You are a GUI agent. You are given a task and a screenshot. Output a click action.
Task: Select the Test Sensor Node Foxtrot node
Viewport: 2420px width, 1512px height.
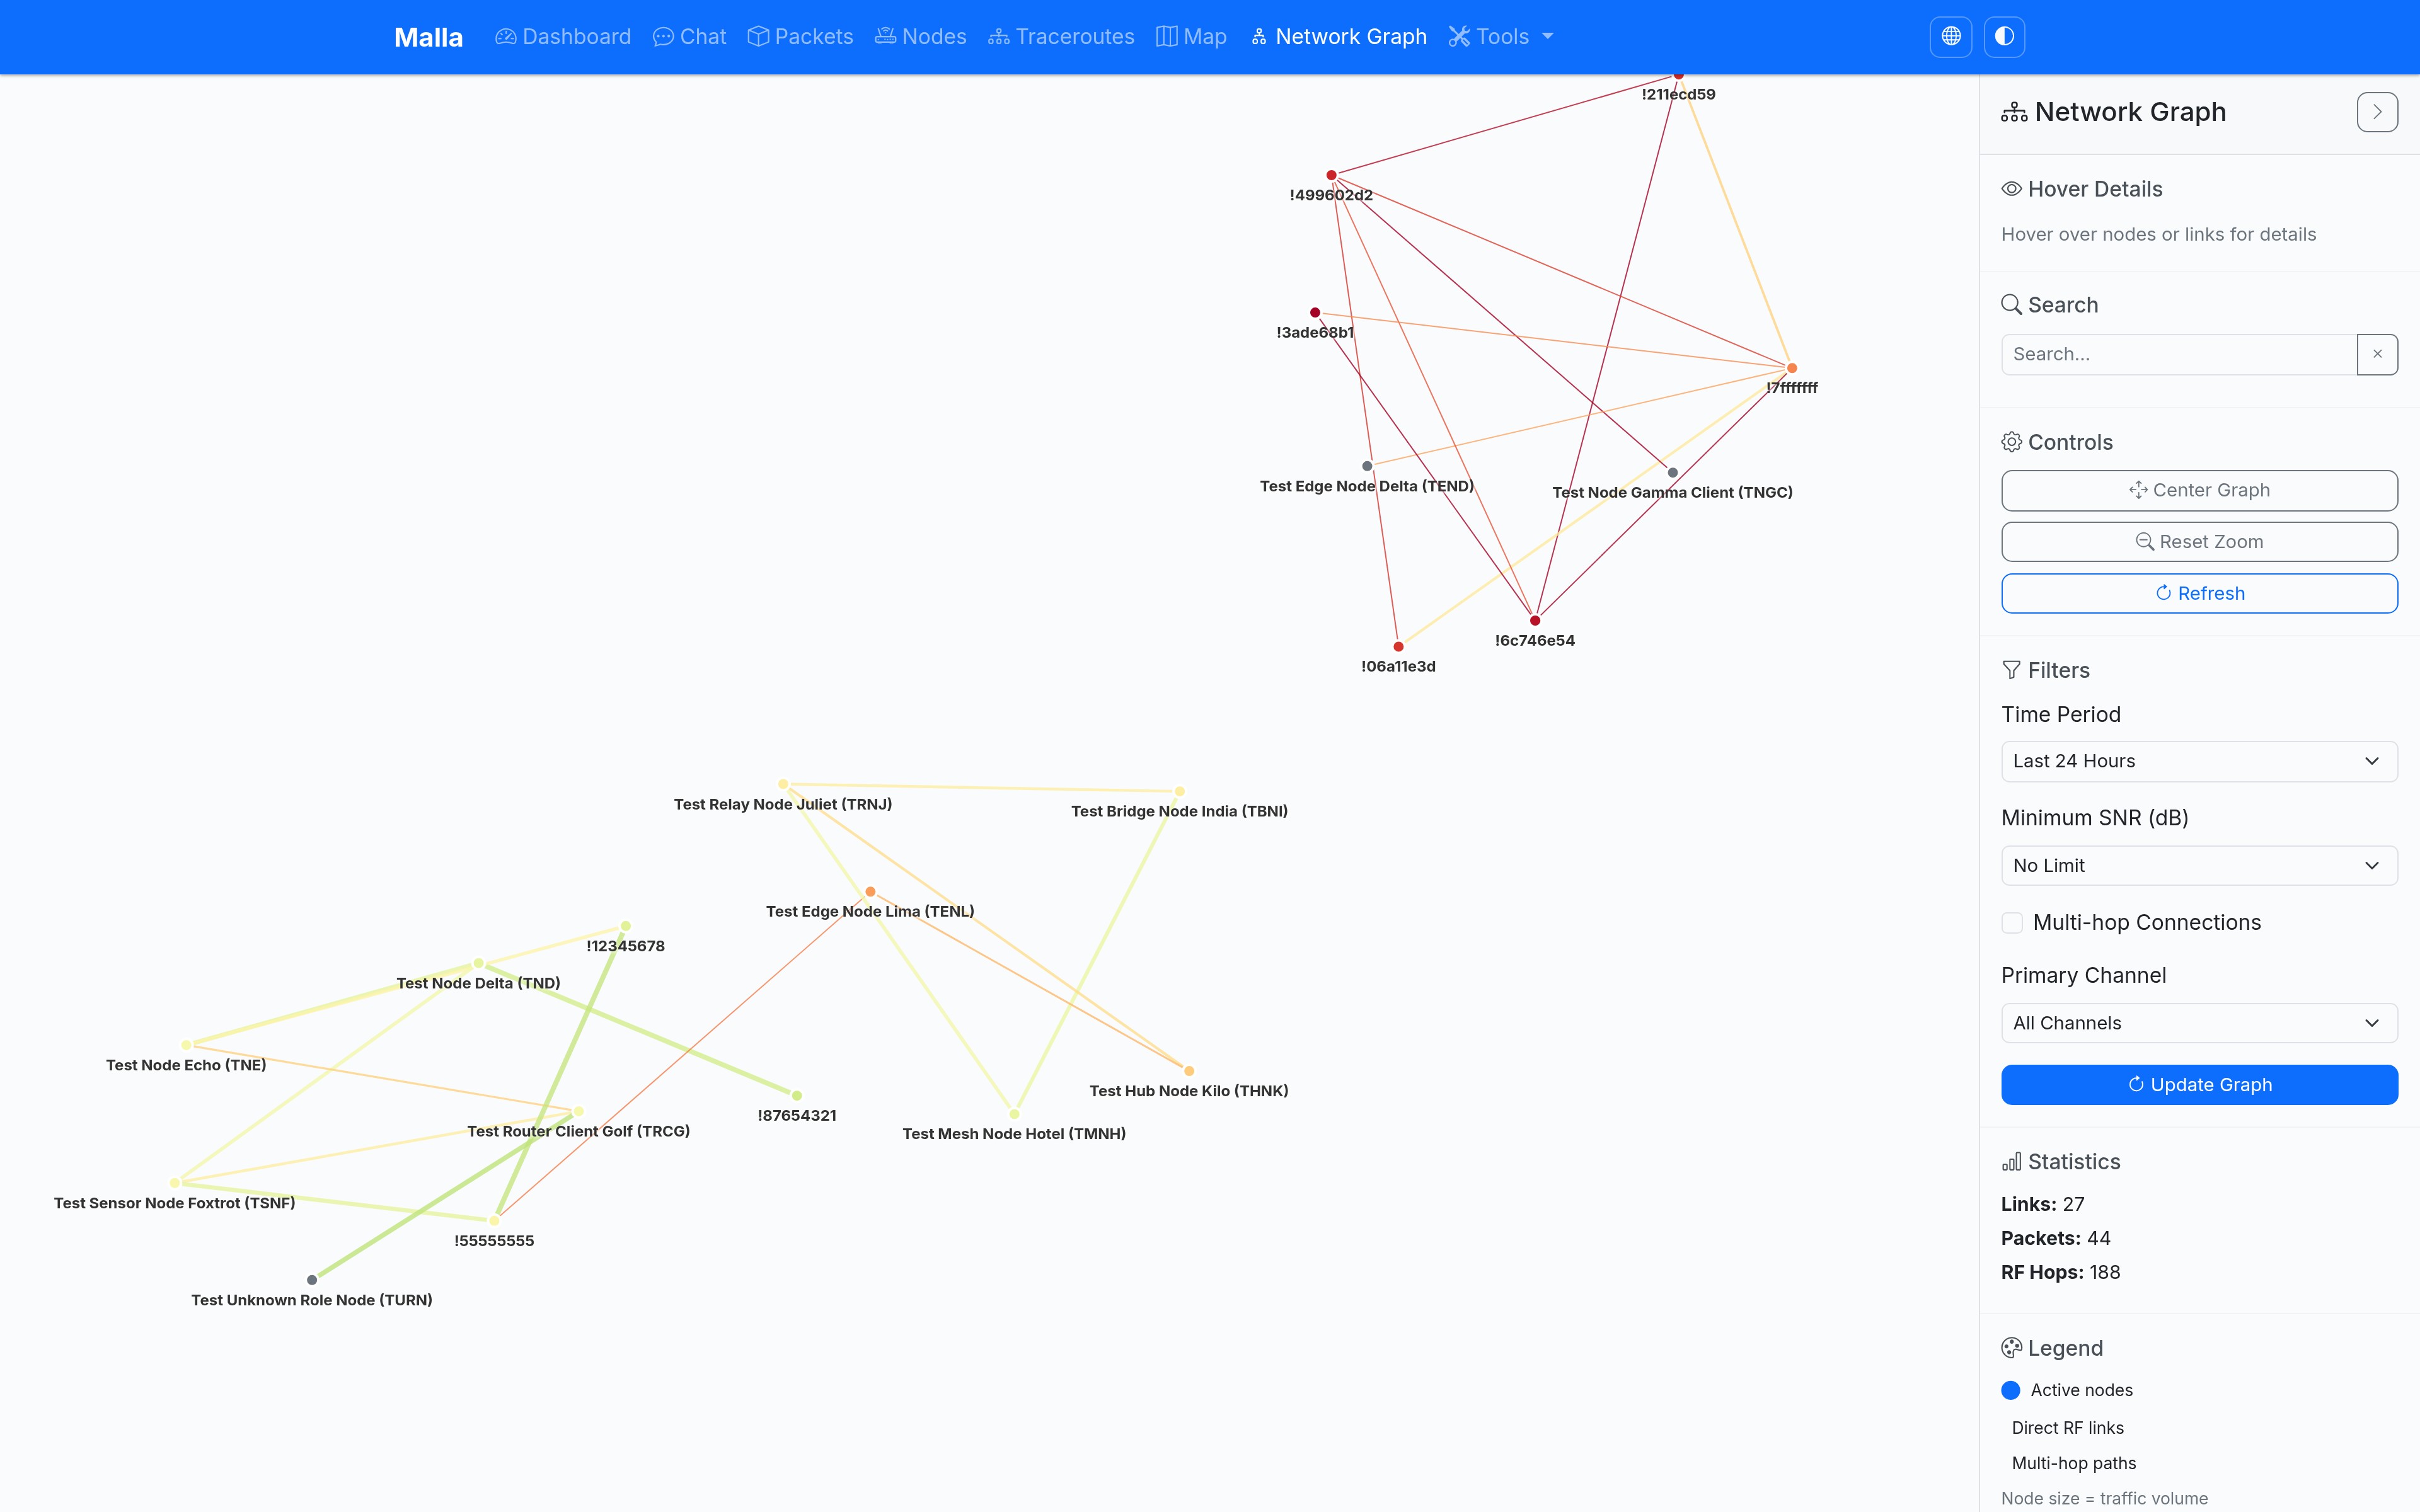(174, 1183)
